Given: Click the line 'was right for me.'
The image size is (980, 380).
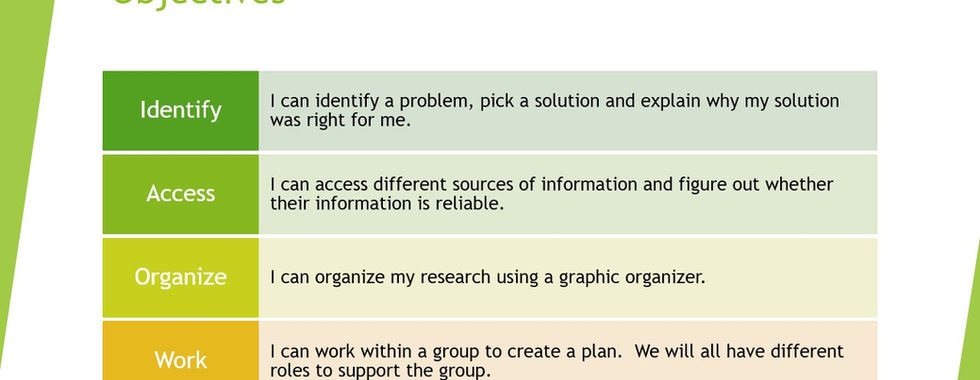Looking at the screenshot, I should click(341, 120).
